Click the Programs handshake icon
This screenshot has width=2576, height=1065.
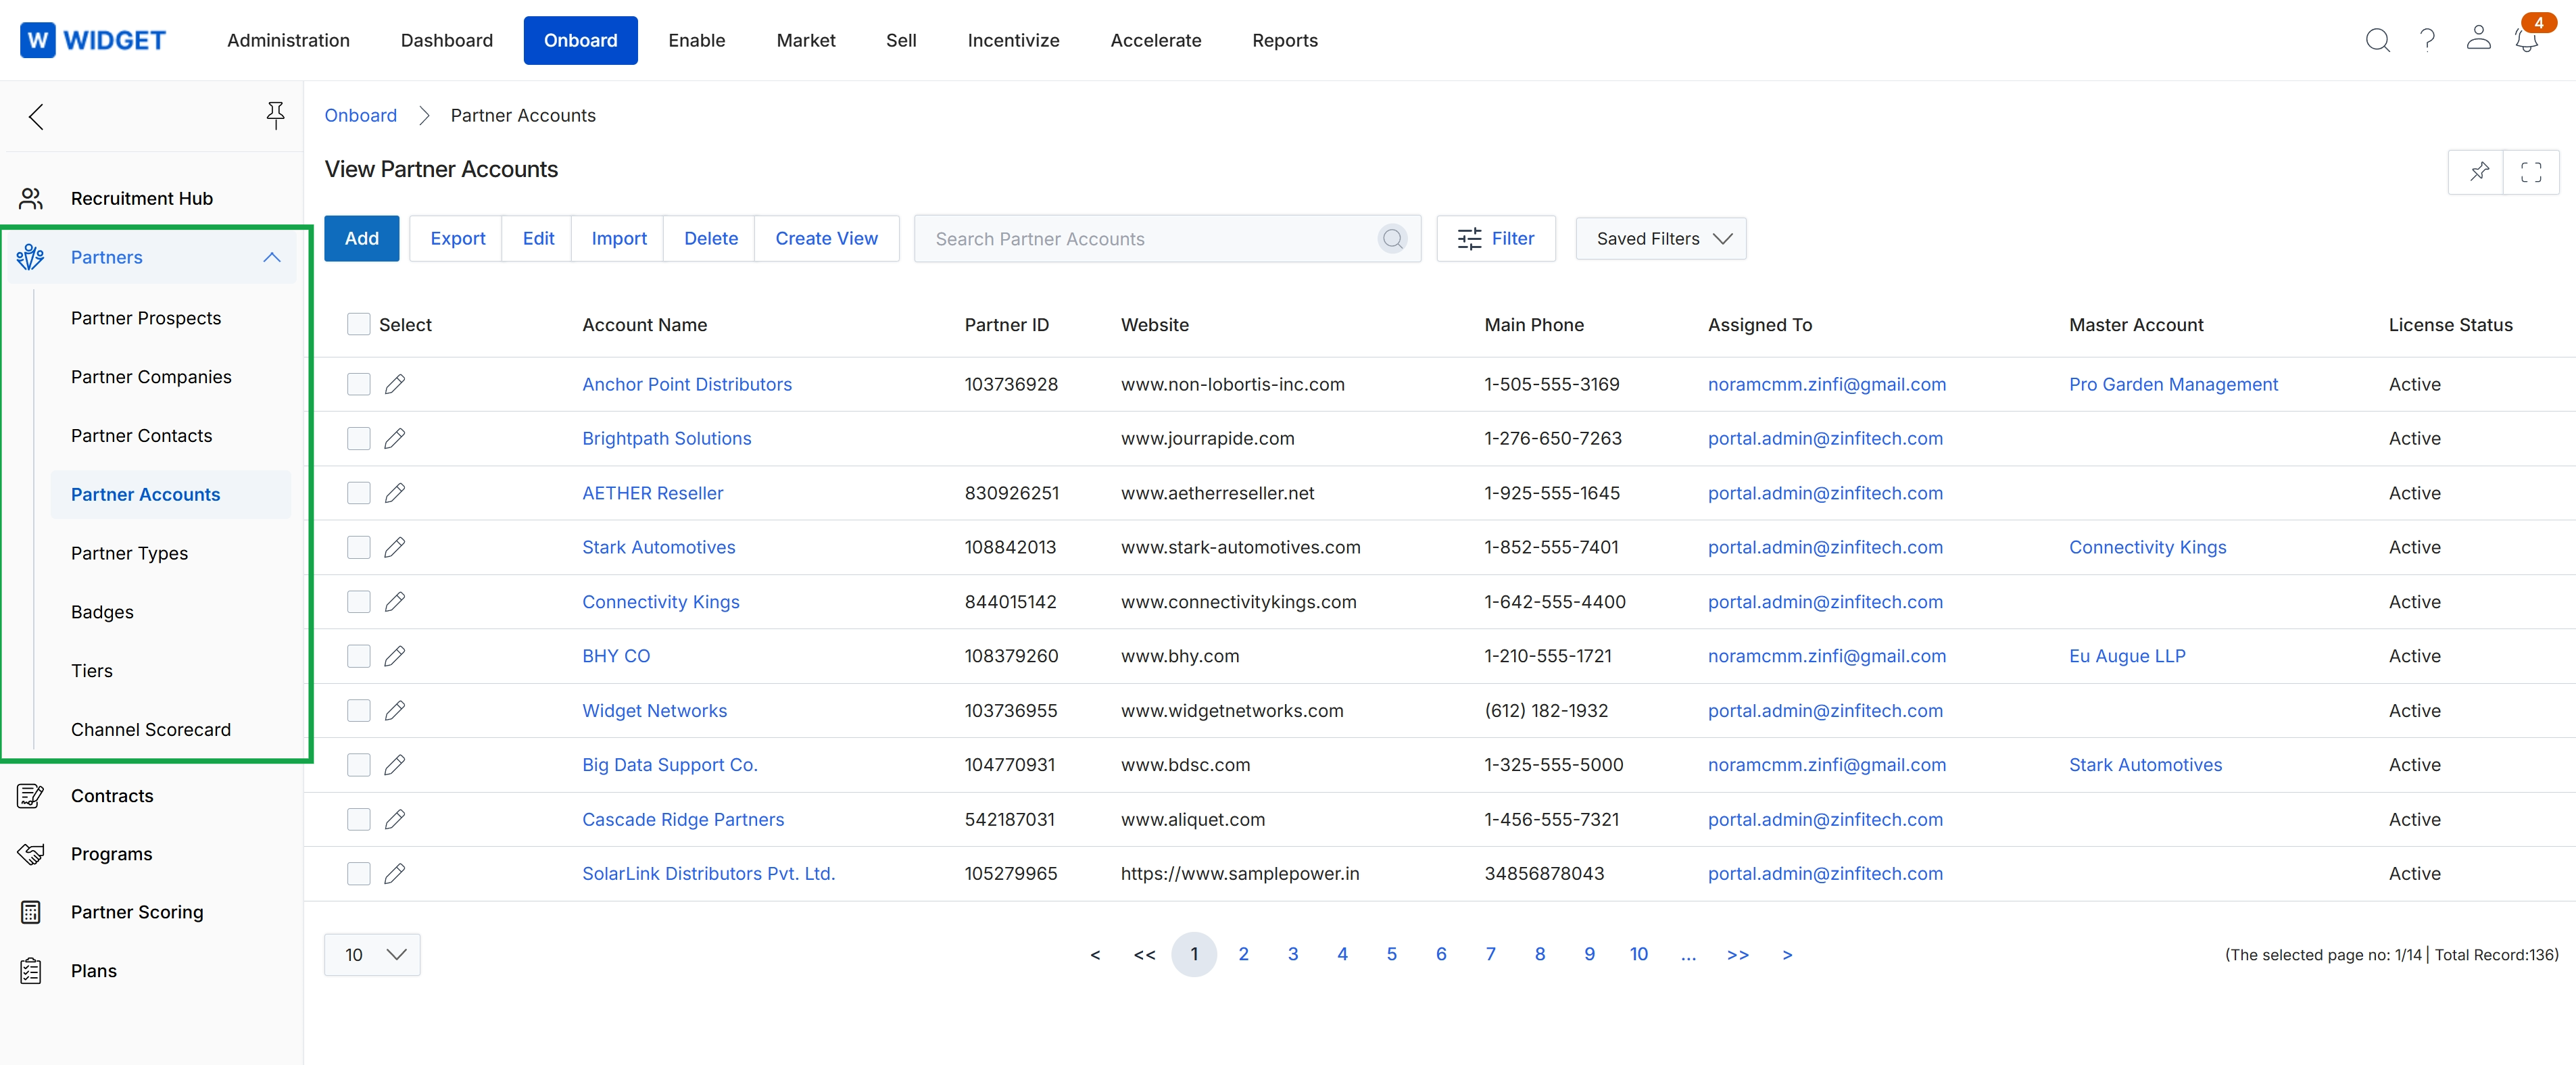[x=30, y=854]
